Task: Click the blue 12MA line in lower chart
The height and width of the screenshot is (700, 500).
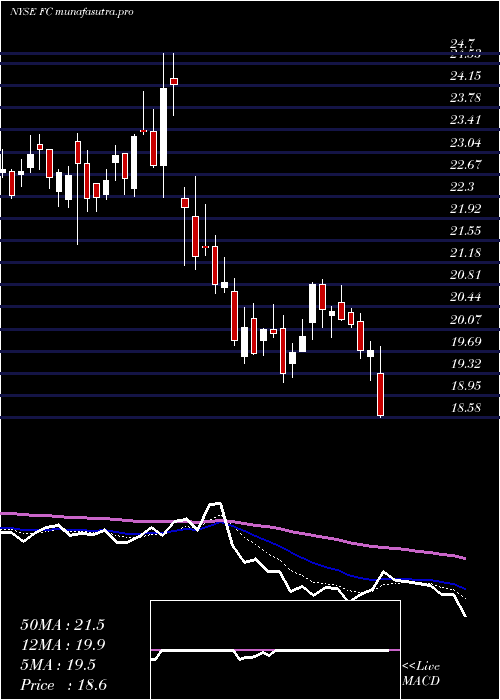Action: pos(286,549)
